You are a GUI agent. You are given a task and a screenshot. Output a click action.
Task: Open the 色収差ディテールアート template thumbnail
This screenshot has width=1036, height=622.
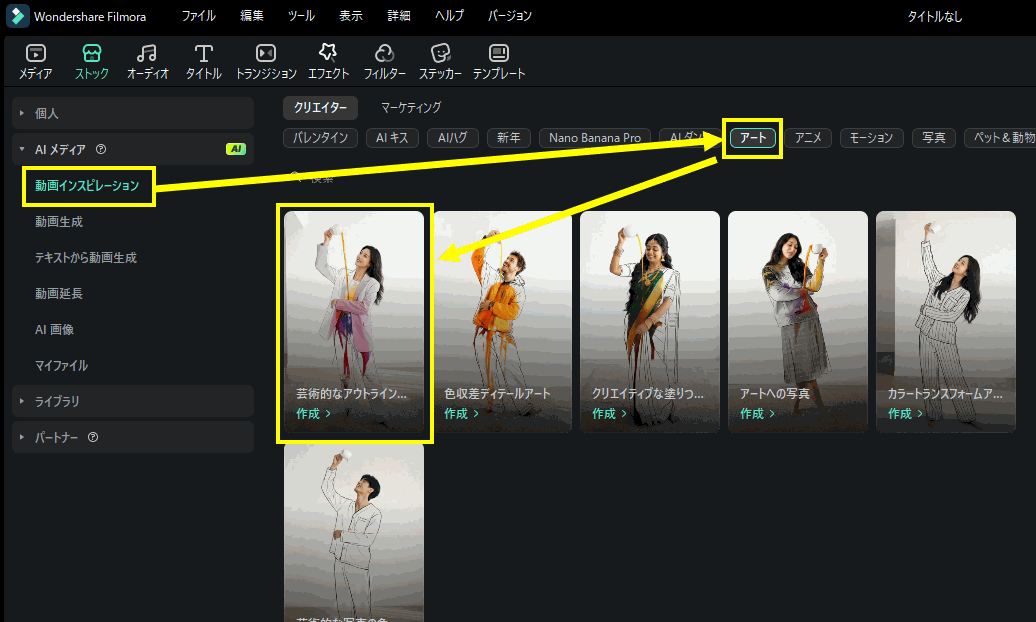(x=502, y=322)
